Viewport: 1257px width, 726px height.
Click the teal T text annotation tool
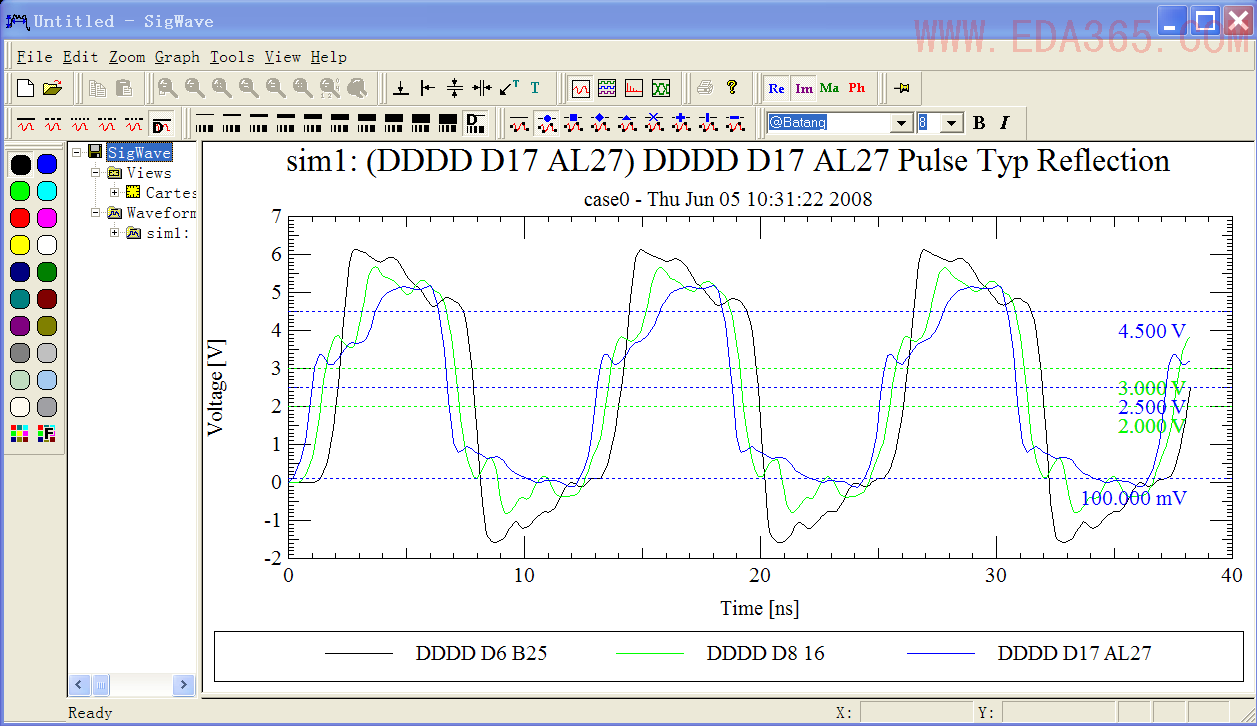535,88
